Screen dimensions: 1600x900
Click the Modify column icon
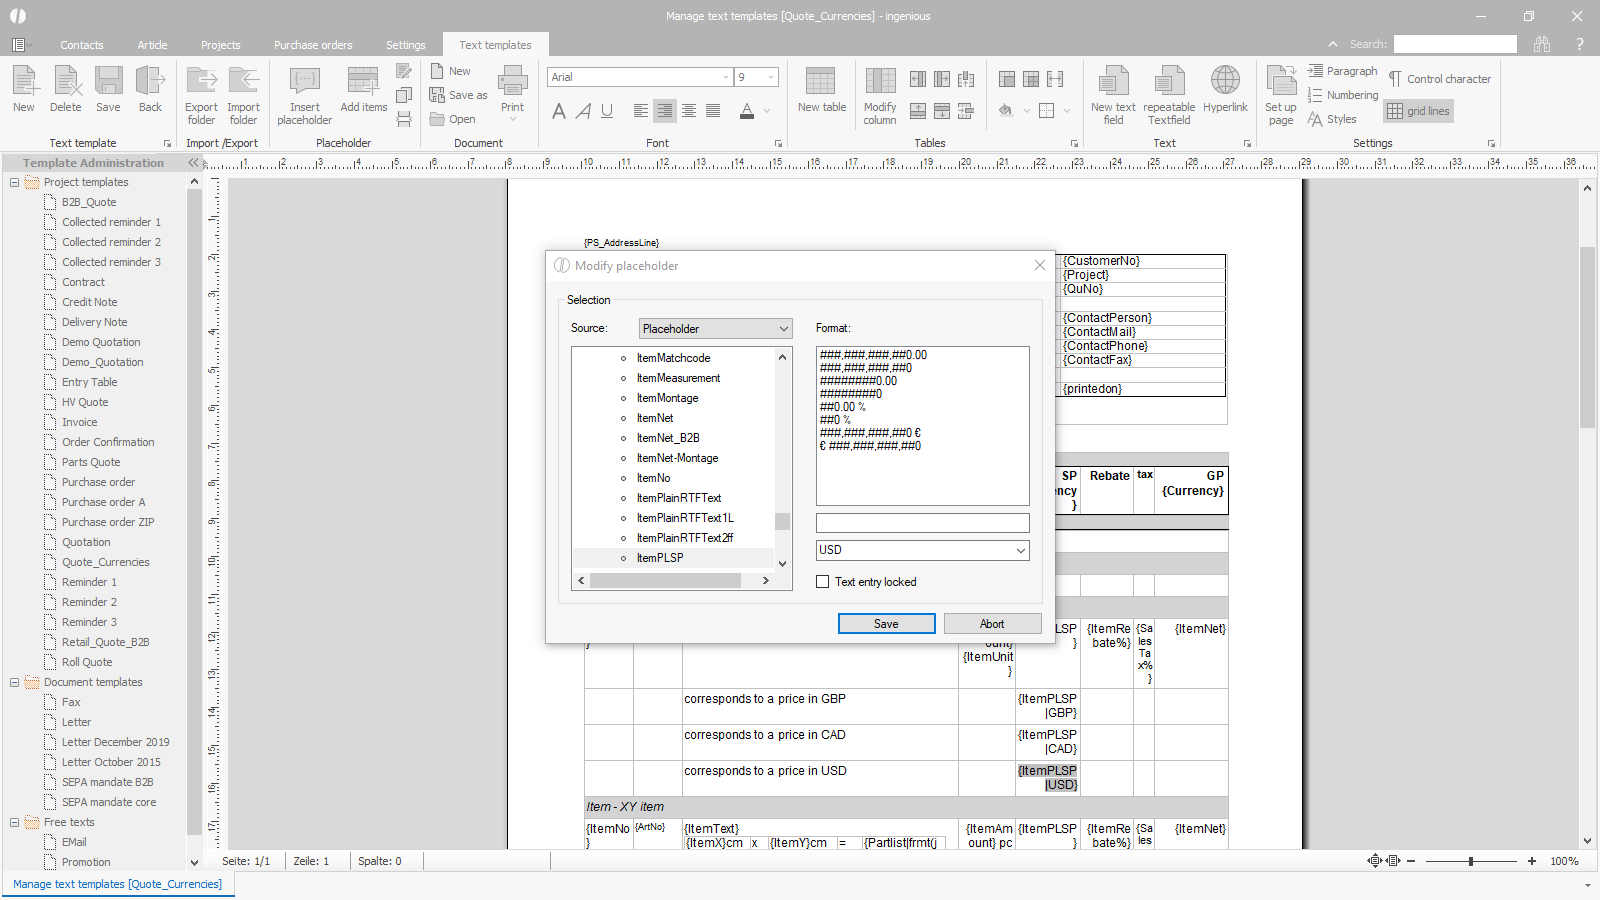(880, 82)
